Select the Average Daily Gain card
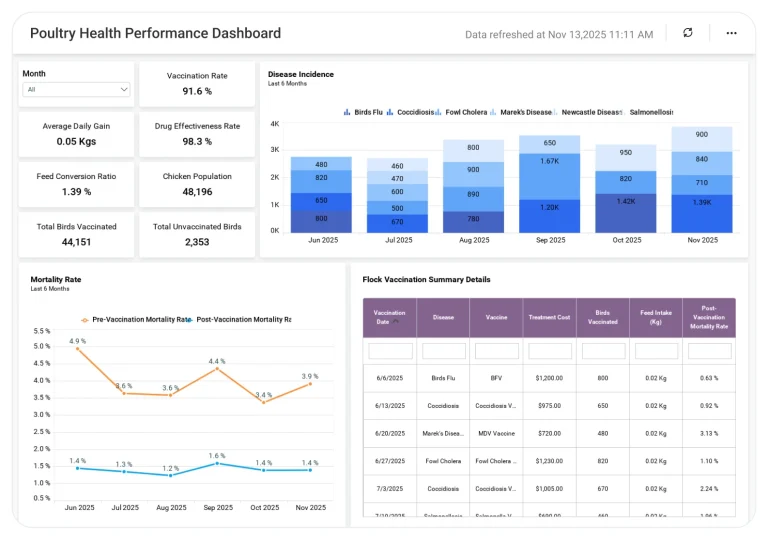 click(76, 134)
